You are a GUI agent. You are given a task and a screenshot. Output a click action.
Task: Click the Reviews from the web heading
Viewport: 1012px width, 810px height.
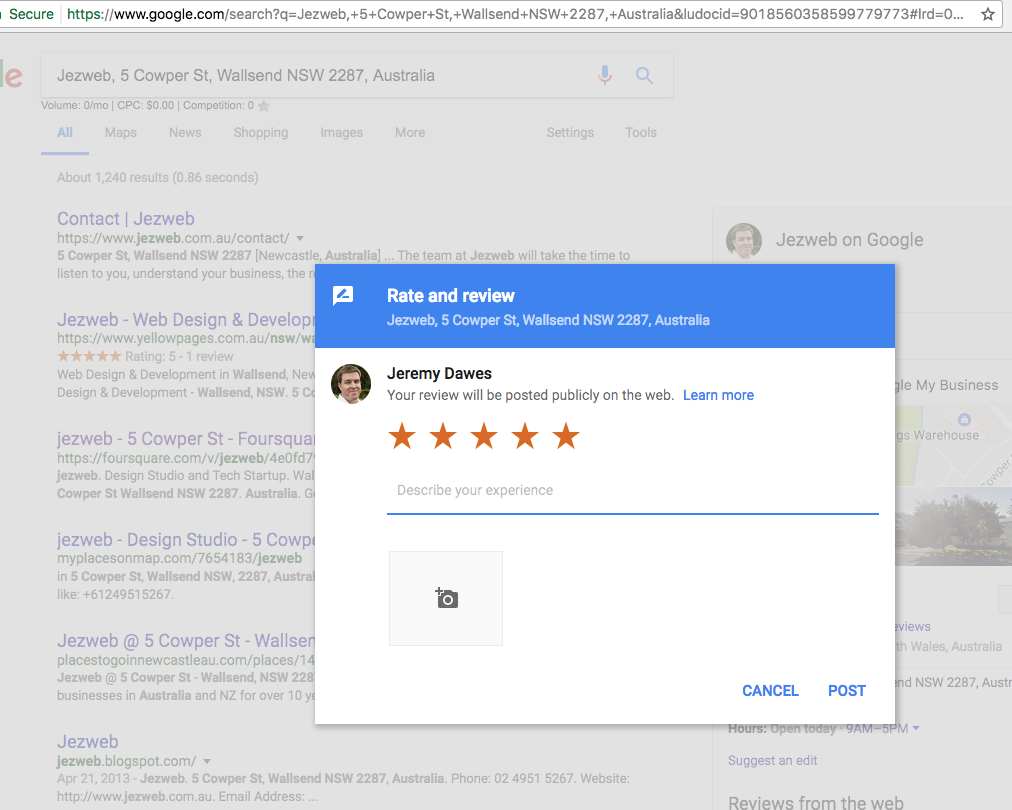click(x=816, y=802)
